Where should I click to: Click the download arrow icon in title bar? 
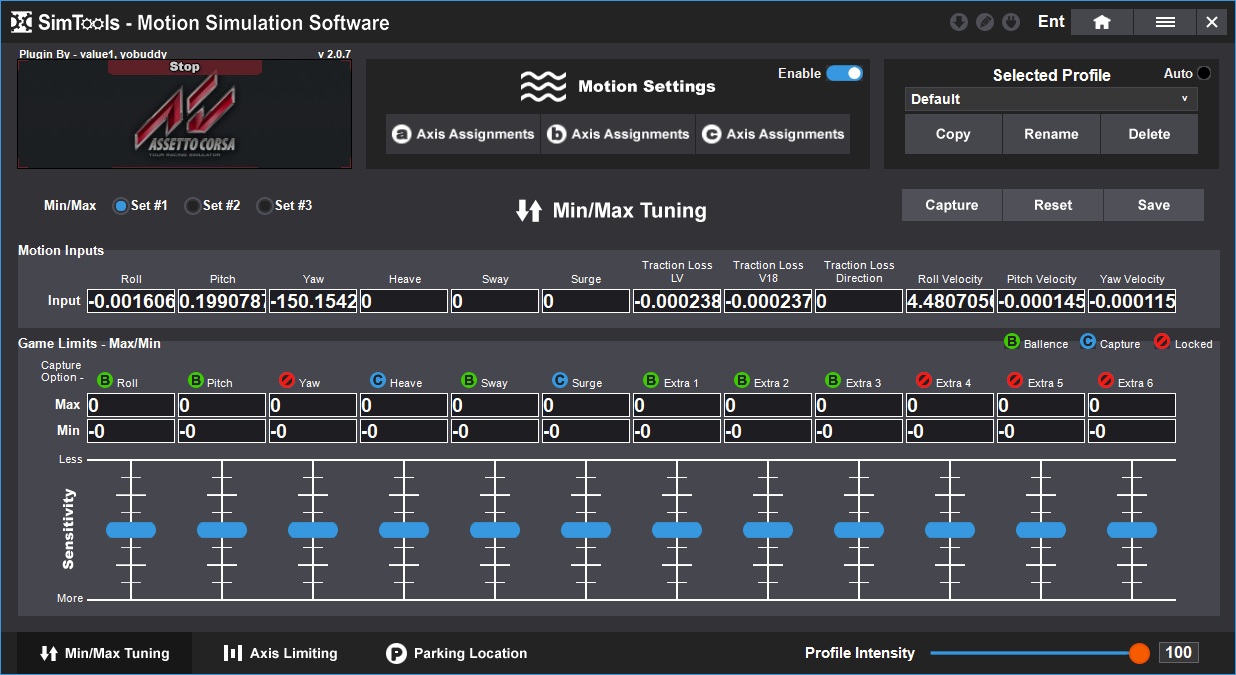[959, 22]
